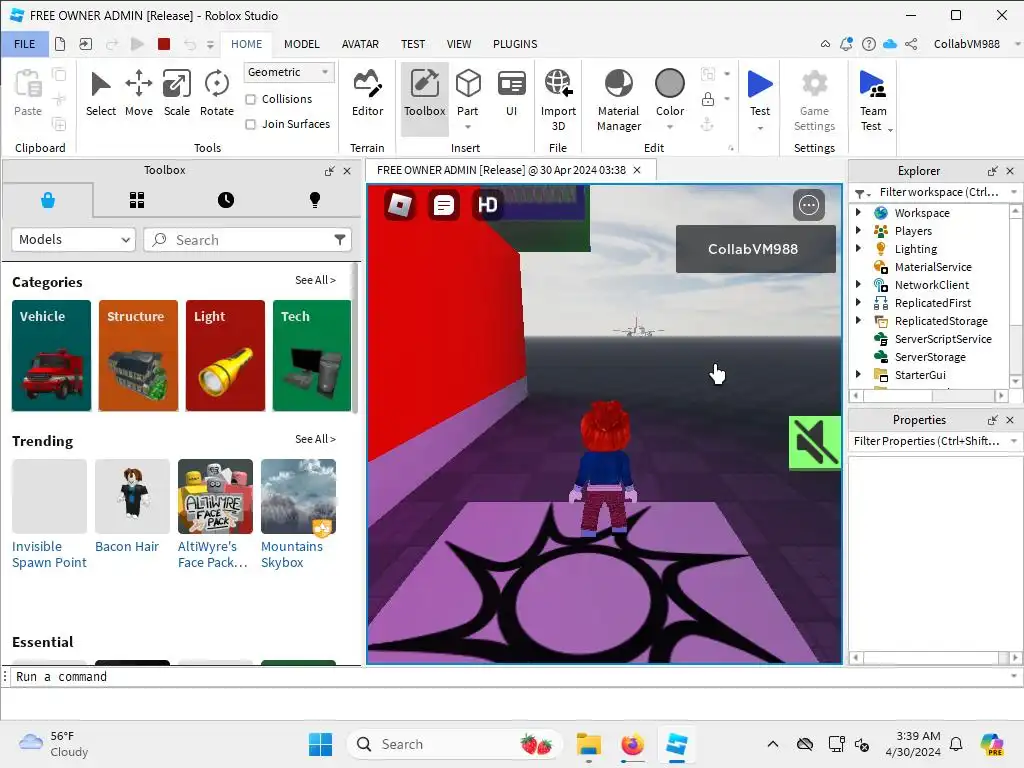The width and height of the screenshot is (1024, 768).
Task: Open the Toolbox Creations lightbulb tab
Action: pos(315,200)
